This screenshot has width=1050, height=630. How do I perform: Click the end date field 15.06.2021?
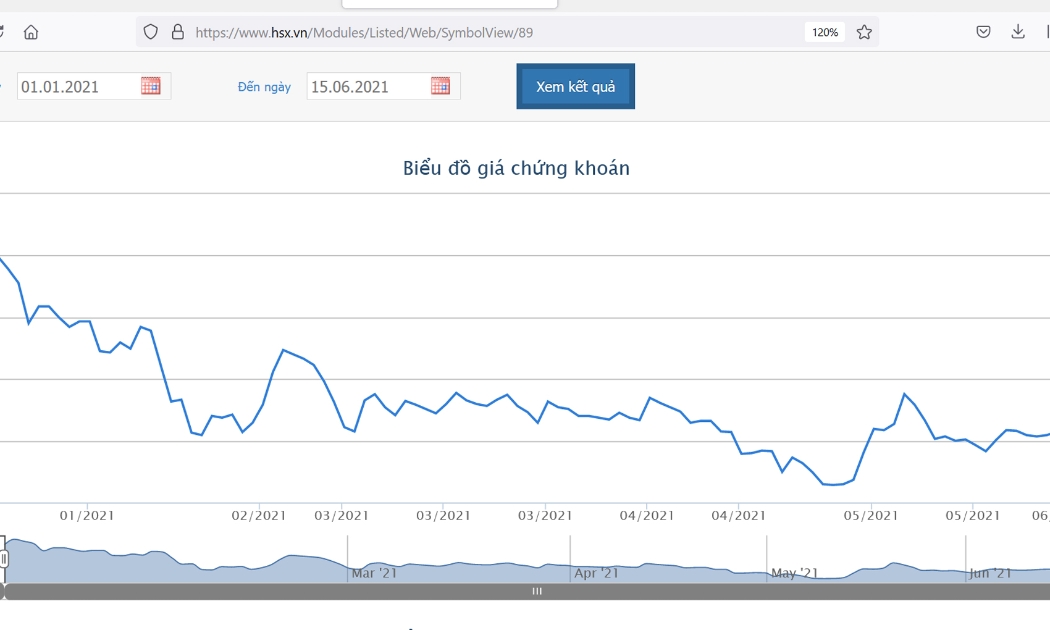(x=384, y=86)
